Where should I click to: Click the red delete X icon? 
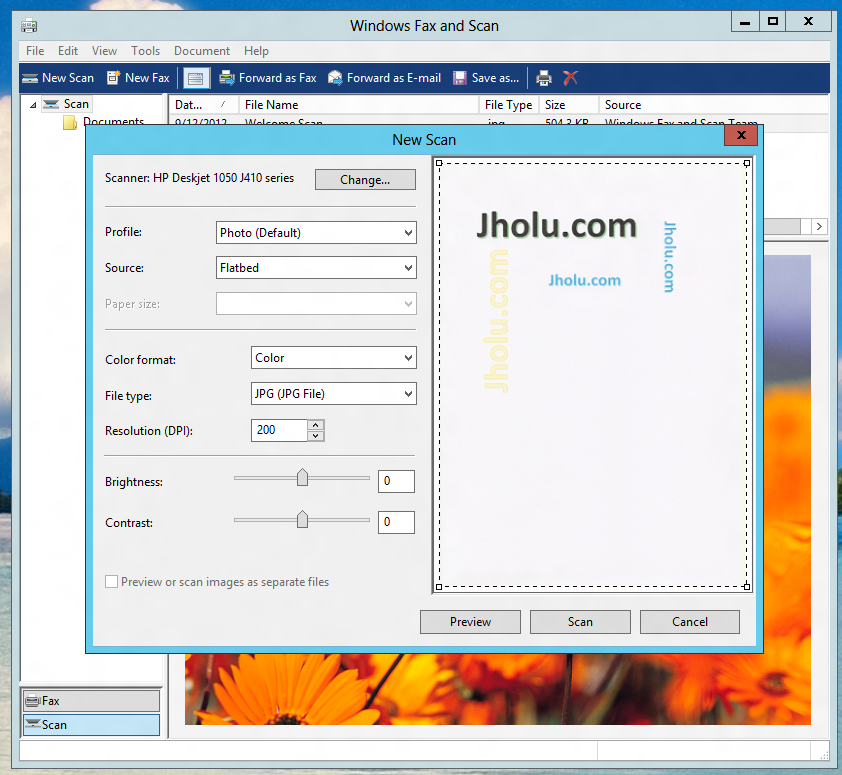point(570,78)
